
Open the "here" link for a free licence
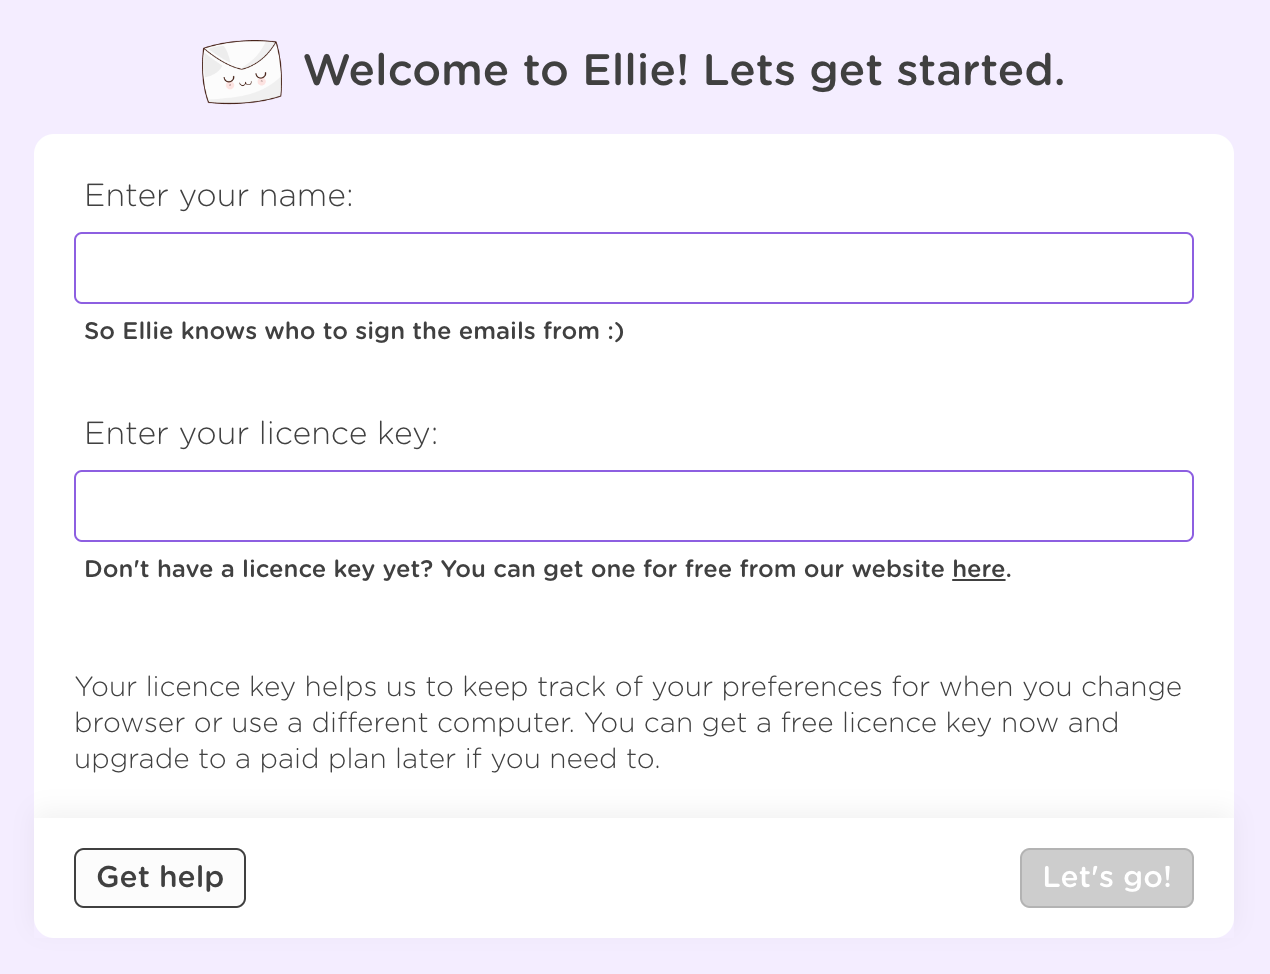click(978, 569)
